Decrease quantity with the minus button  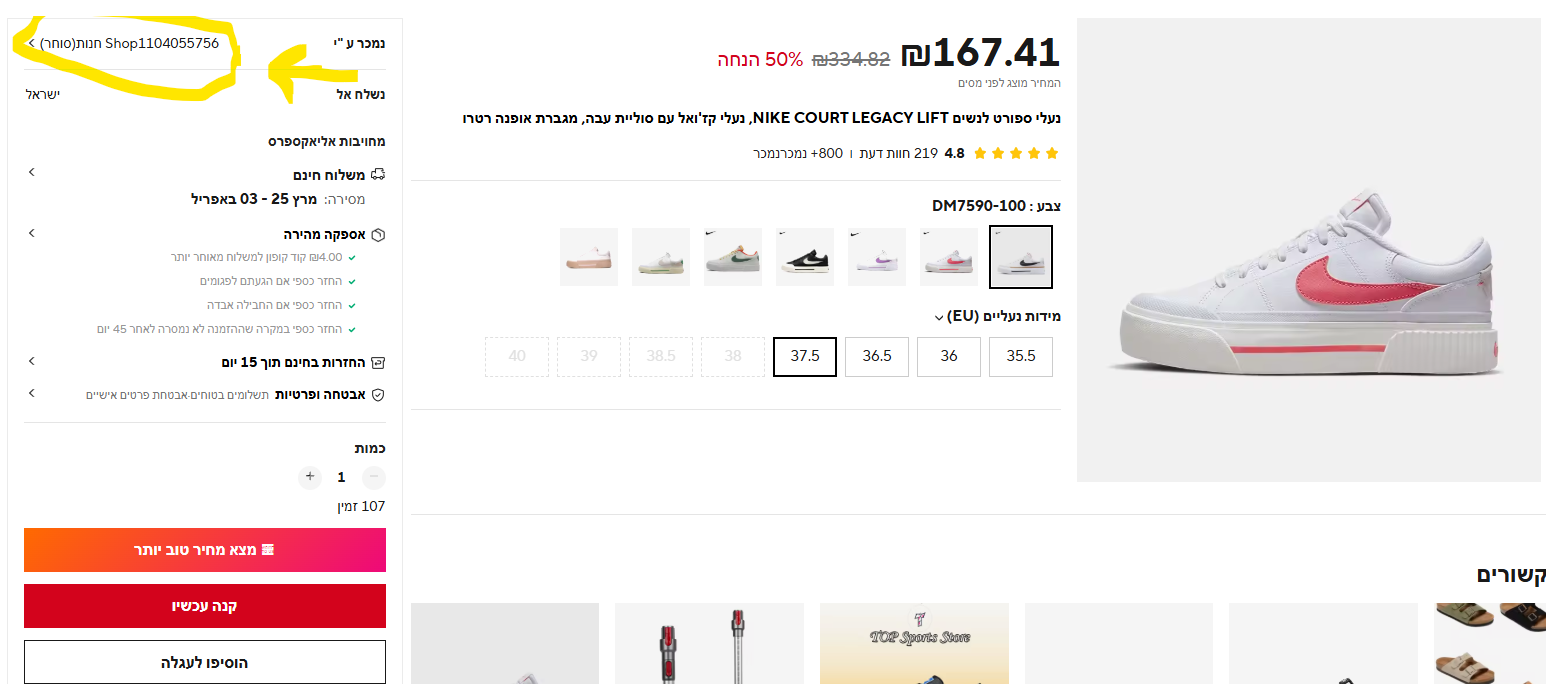pos(373,477)
